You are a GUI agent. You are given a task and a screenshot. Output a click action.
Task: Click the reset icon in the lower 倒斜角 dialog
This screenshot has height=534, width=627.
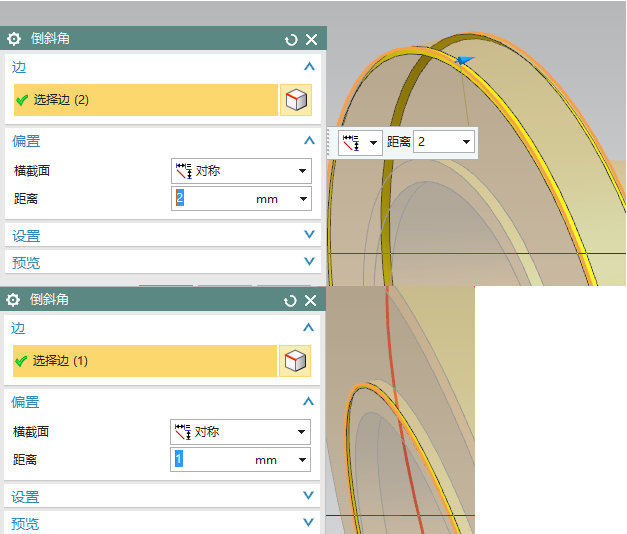click(x=291, y=300)
